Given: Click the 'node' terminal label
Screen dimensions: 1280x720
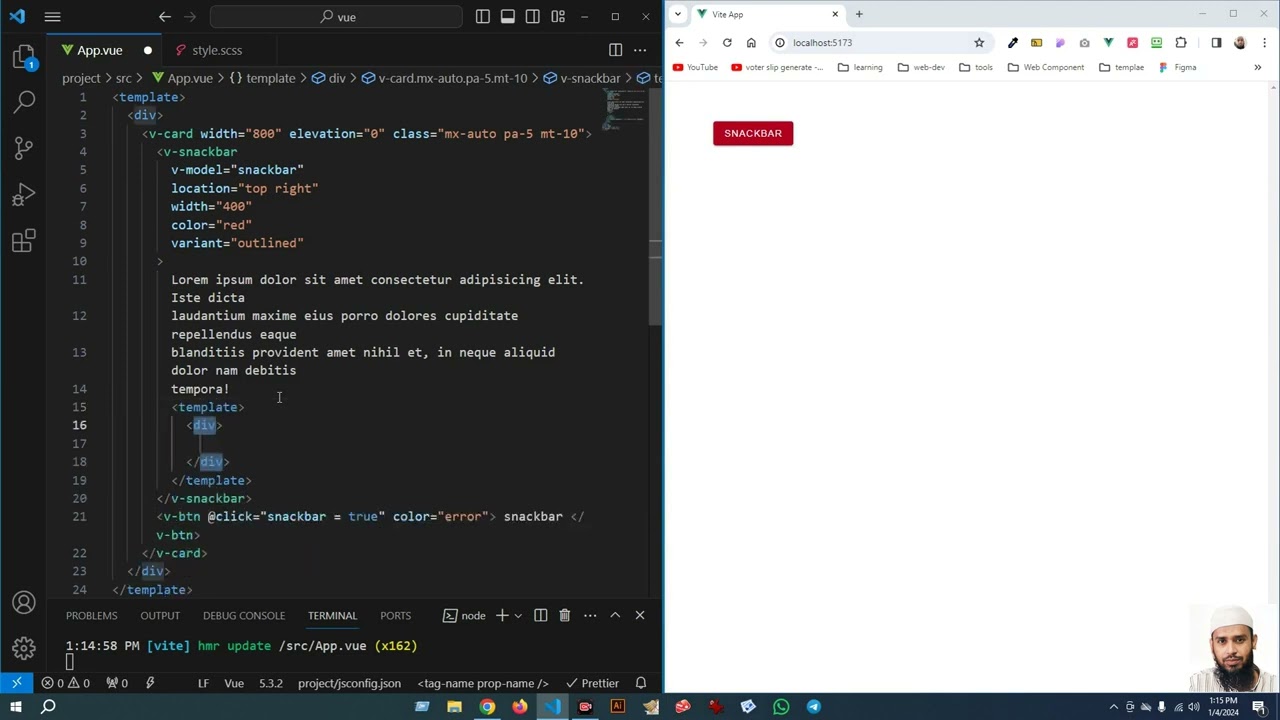Looking at the screenshot, I should pyautogui.click(x=465, y=616).
